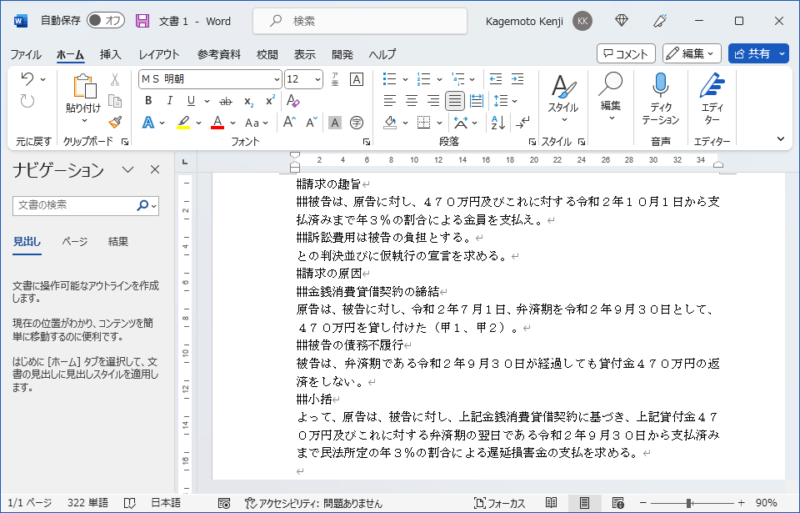Open the Read Mode view icon
The image size is (800, 513).
[551, 503]
